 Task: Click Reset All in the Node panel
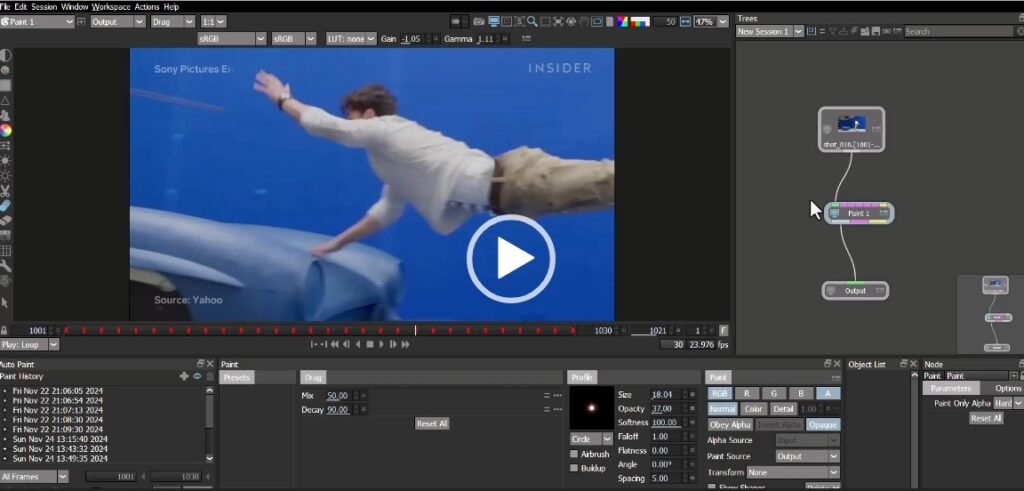(x=985, y=419)
